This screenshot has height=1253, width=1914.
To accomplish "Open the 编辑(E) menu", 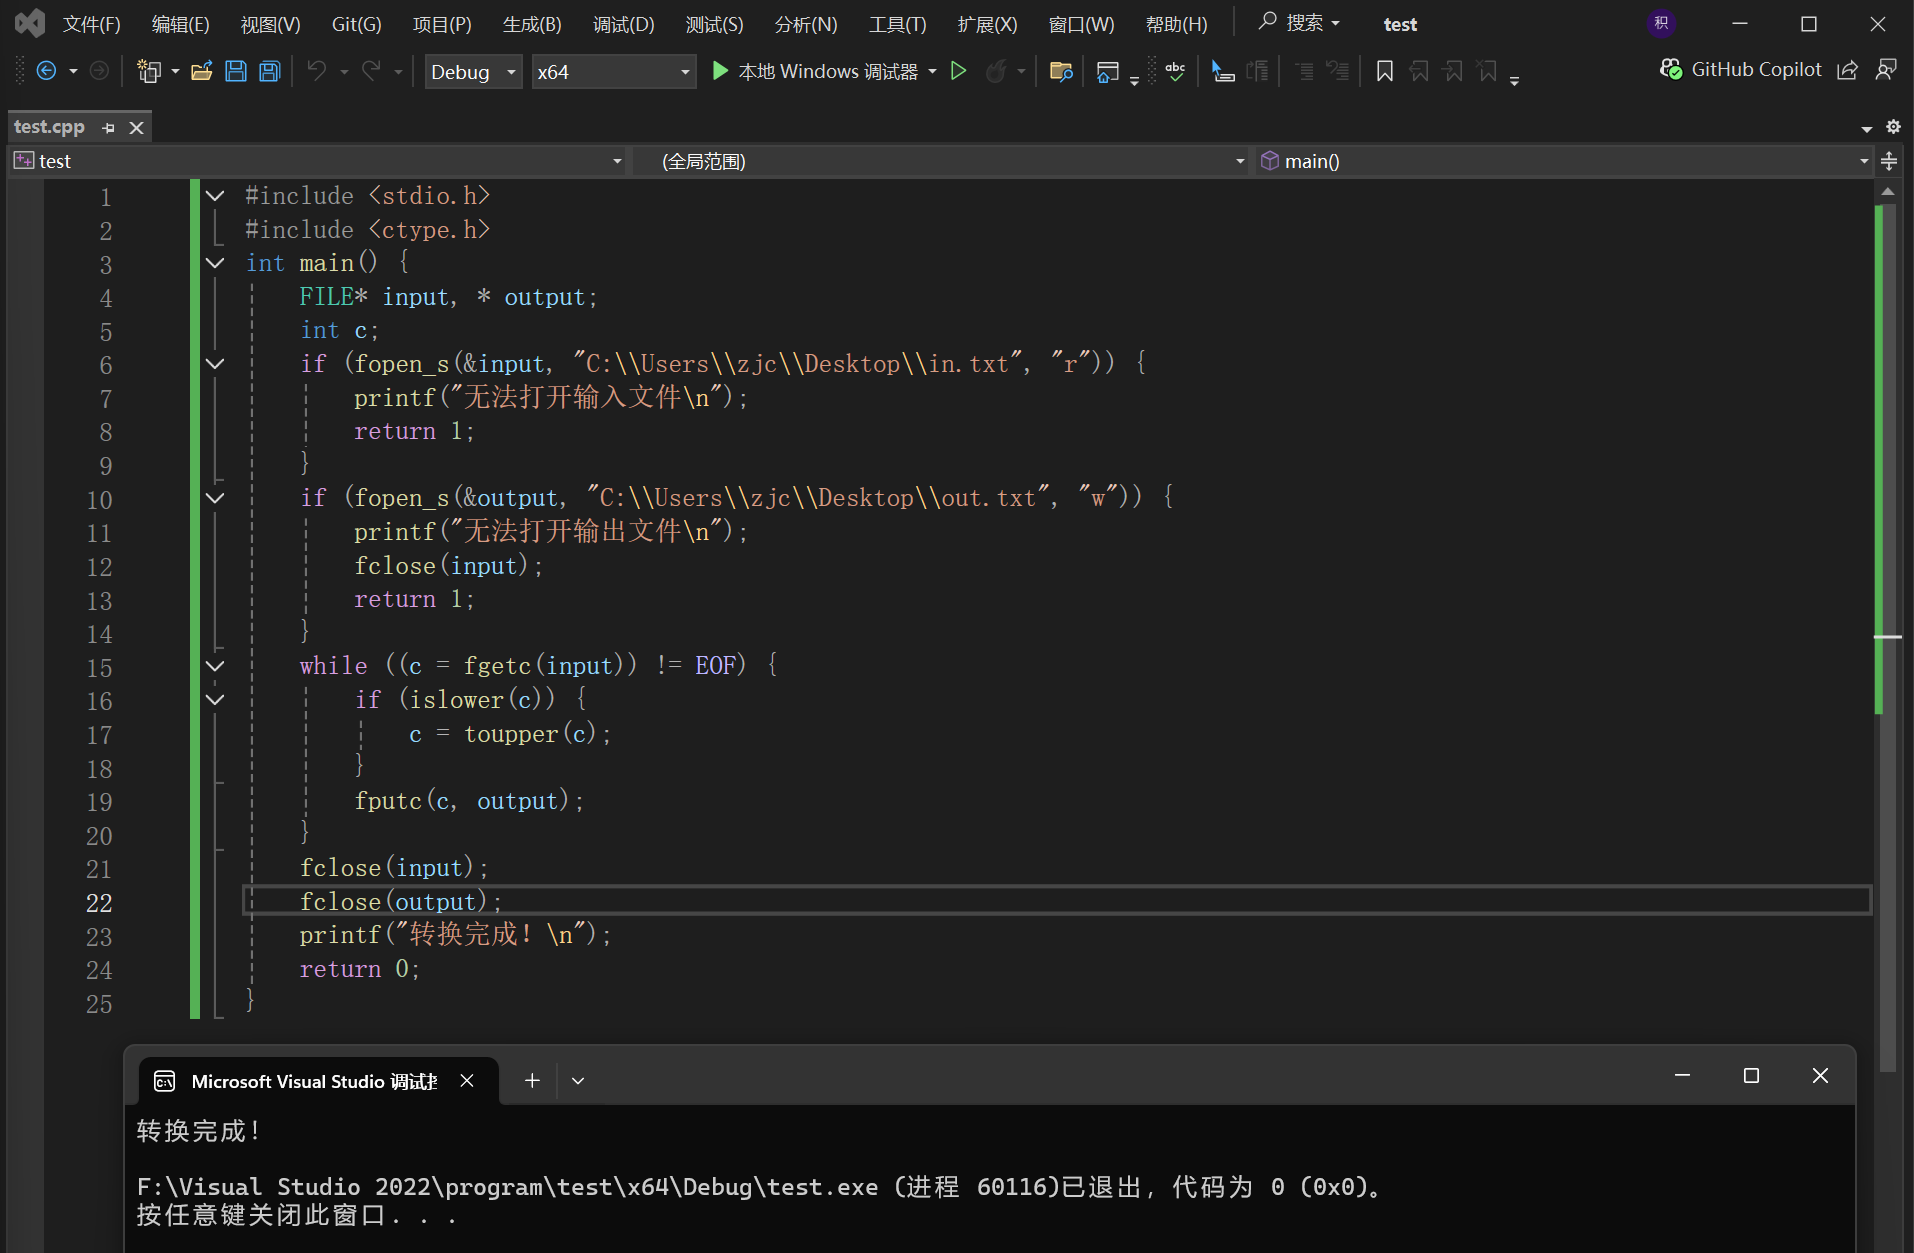I will [181, 24].
